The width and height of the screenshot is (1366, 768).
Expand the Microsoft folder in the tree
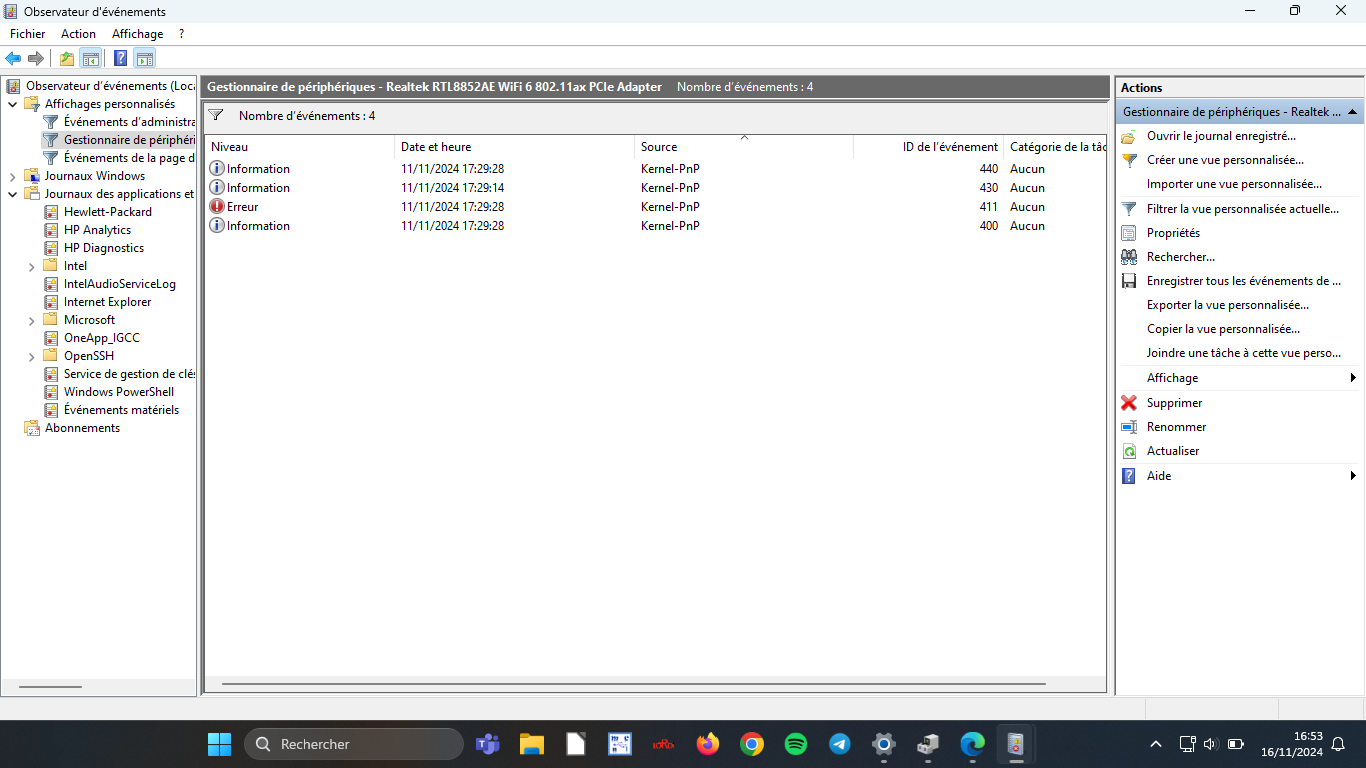31,320
